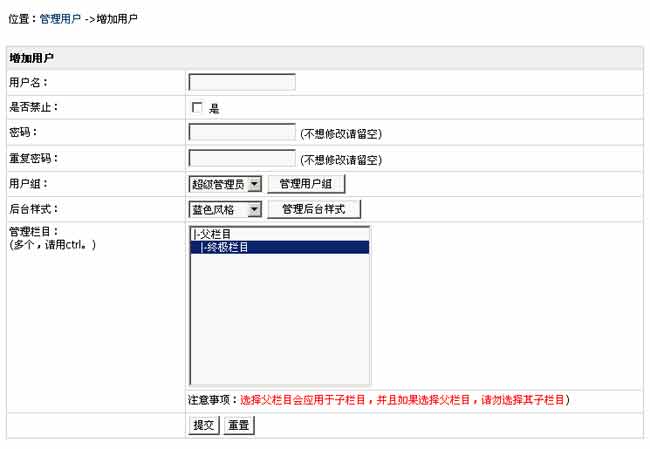This screenshot has height=449, width=650.
Task: Open the 用户组 dropdown showing 超级管理员
Action: tap(225, 184)
